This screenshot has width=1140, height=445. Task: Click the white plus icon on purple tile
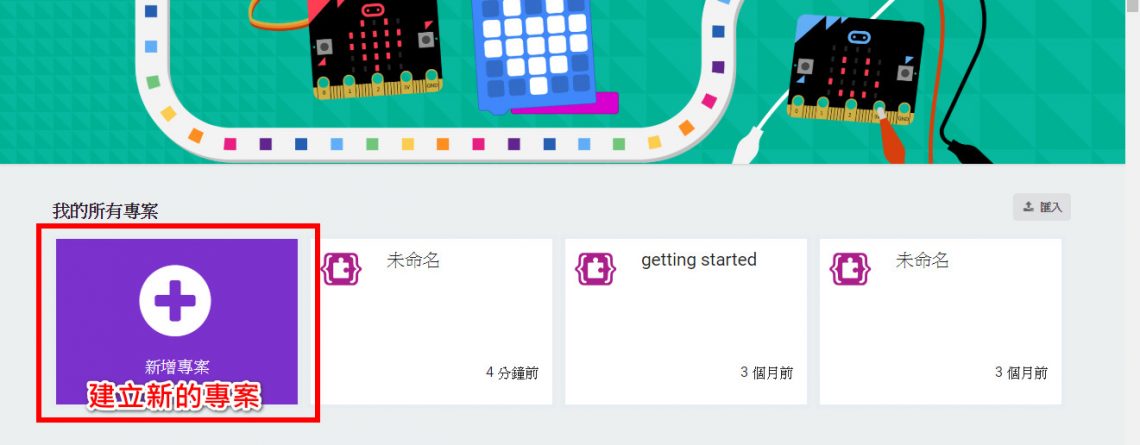click(x=175, y=300)
